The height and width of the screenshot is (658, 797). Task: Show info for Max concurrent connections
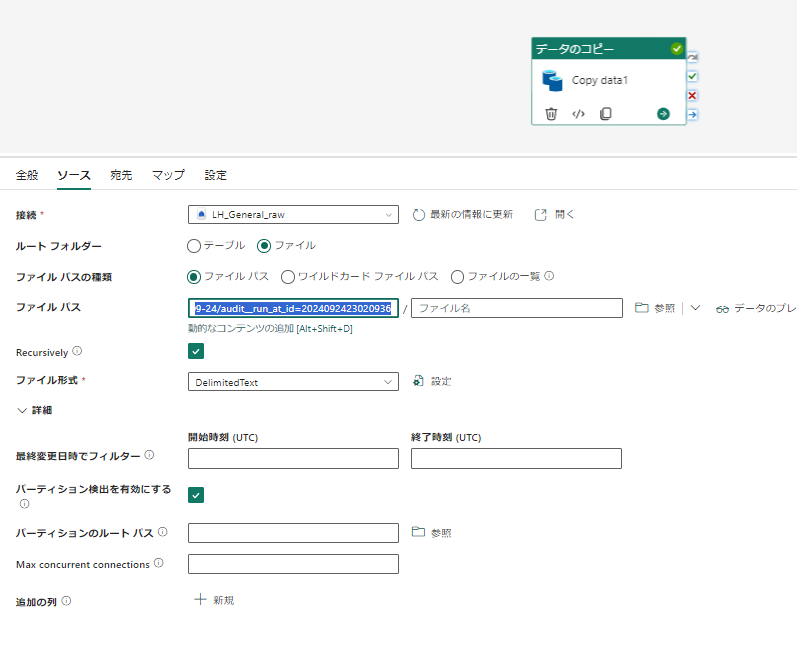159,563
